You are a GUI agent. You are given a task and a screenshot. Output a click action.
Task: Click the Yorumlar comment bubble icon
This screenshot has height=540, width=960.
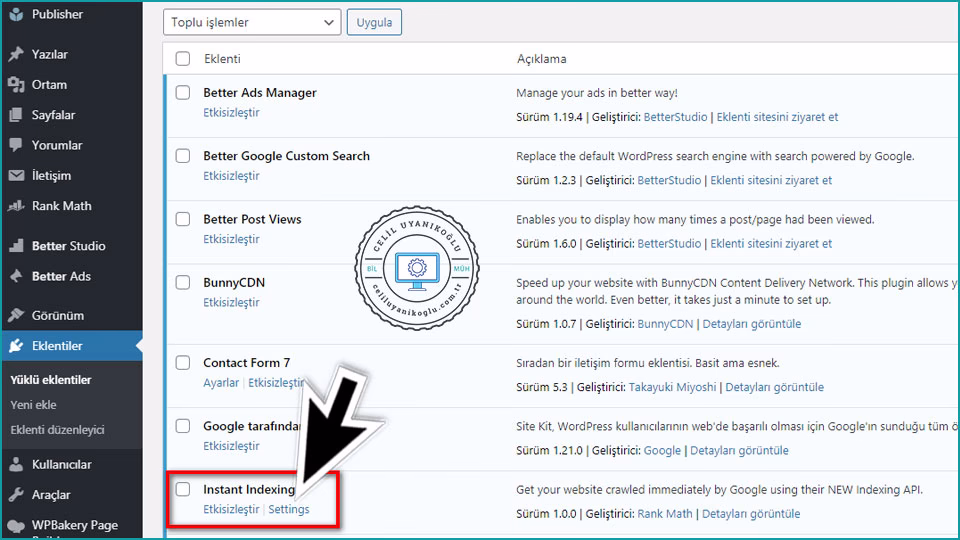click(x=17, y=145)
